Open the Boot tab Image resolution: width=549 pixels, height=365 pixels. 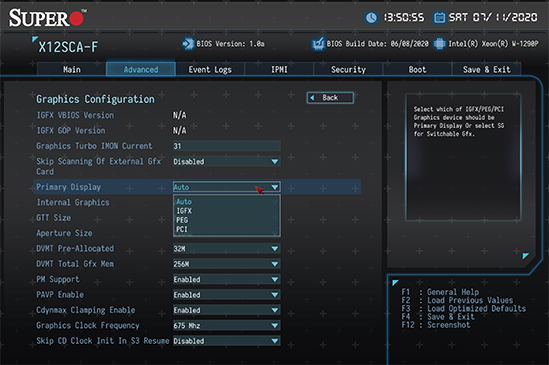[x=417, y=69]
